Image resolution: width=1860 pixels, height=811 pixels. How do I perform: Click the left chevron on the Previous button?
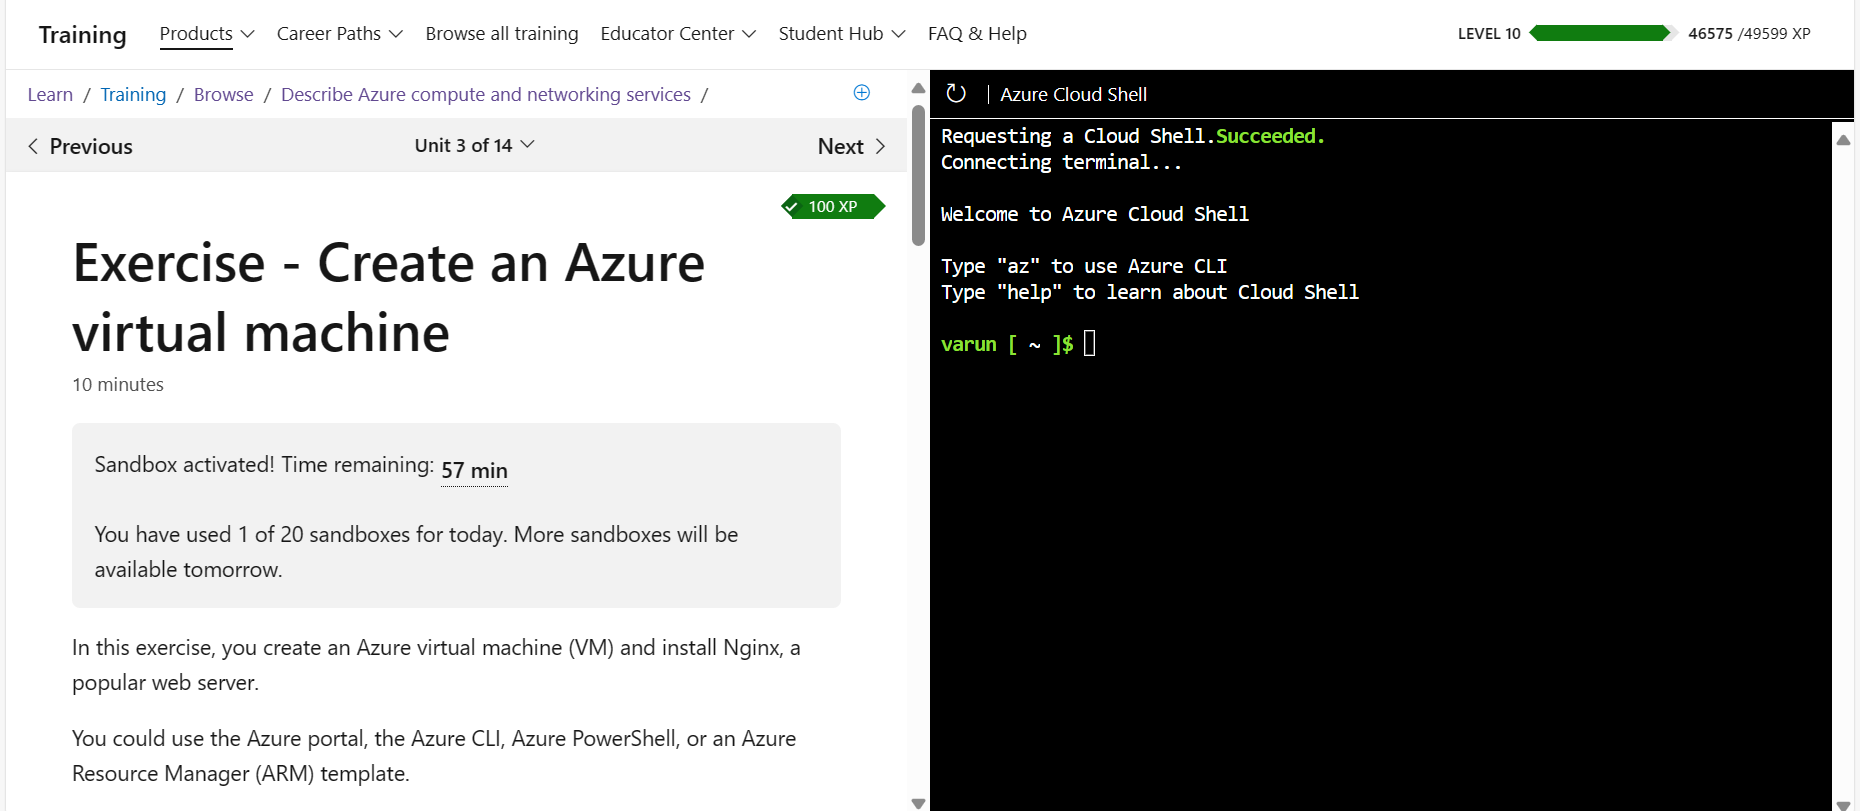coord(33,146)
